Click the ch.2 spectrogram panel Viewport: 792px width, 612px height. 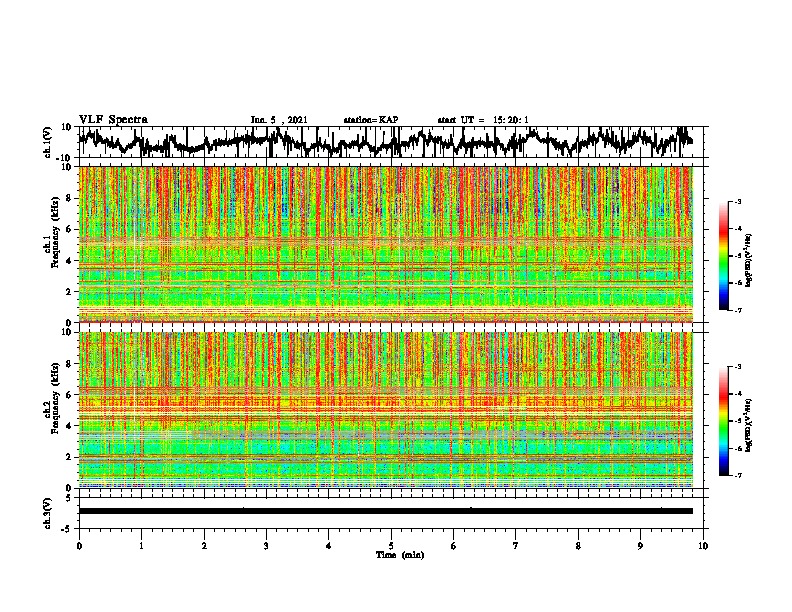tap(386, 410)
